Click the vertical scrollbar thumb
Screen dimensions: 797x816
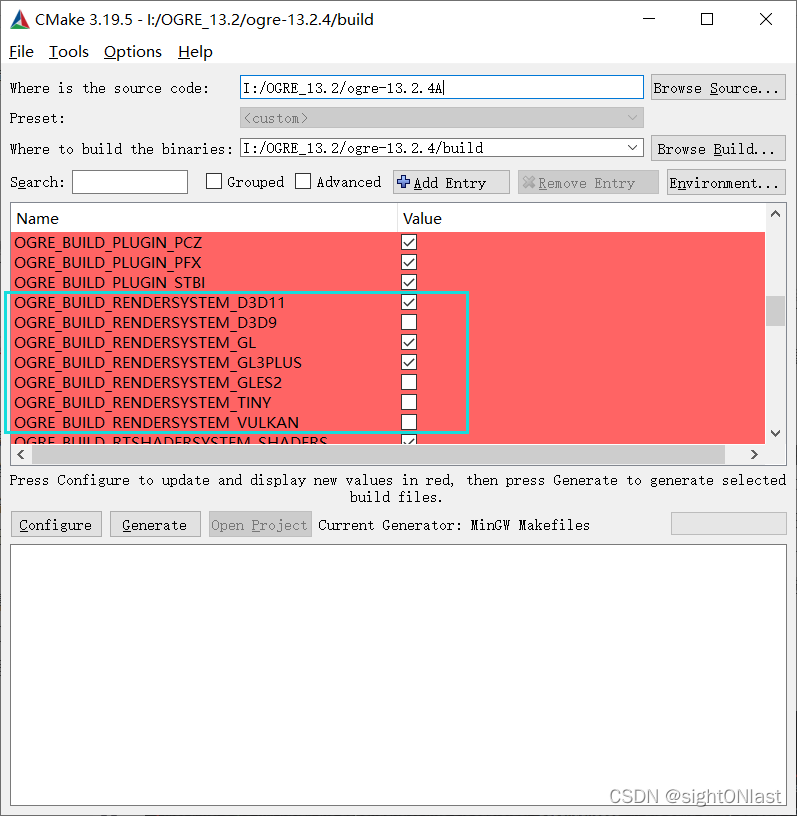[775, 311]
